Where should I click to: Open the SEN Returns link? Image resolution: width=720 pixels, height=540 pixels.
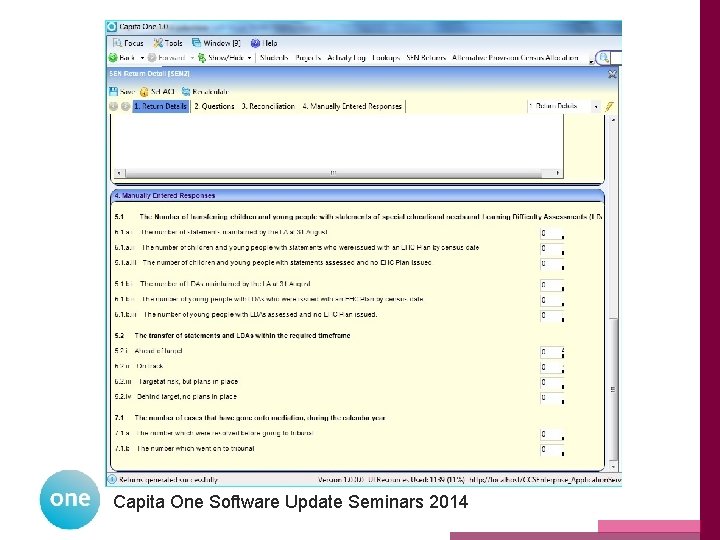(426, 58)
